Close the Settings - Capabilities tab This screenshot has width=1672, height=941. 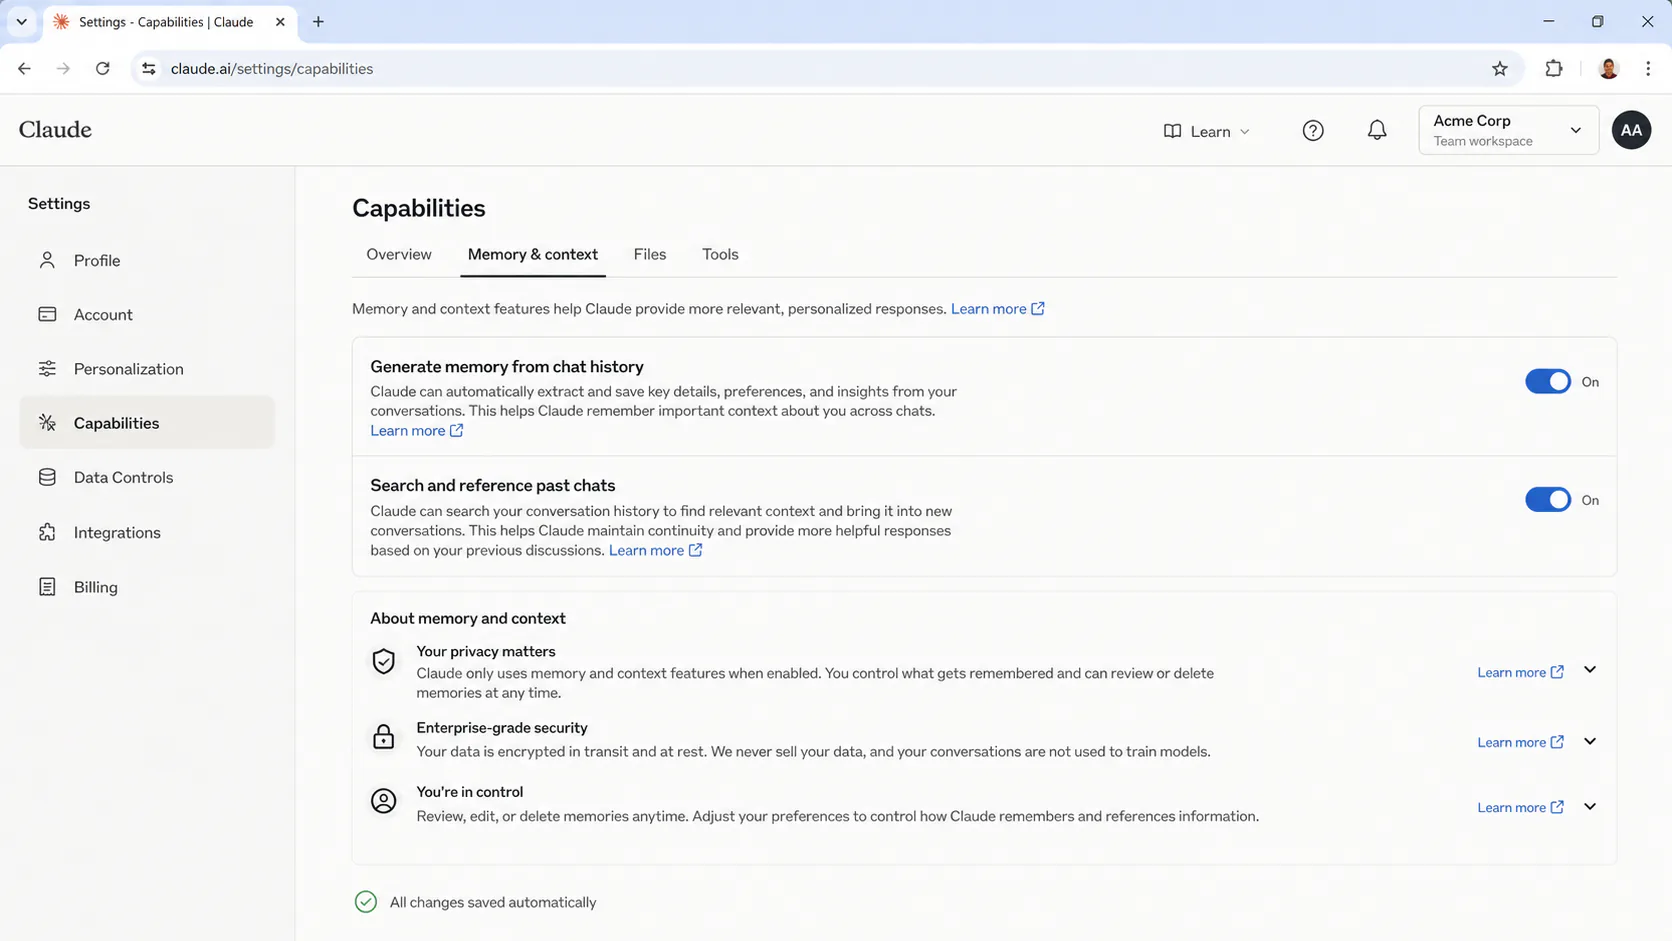280,22
